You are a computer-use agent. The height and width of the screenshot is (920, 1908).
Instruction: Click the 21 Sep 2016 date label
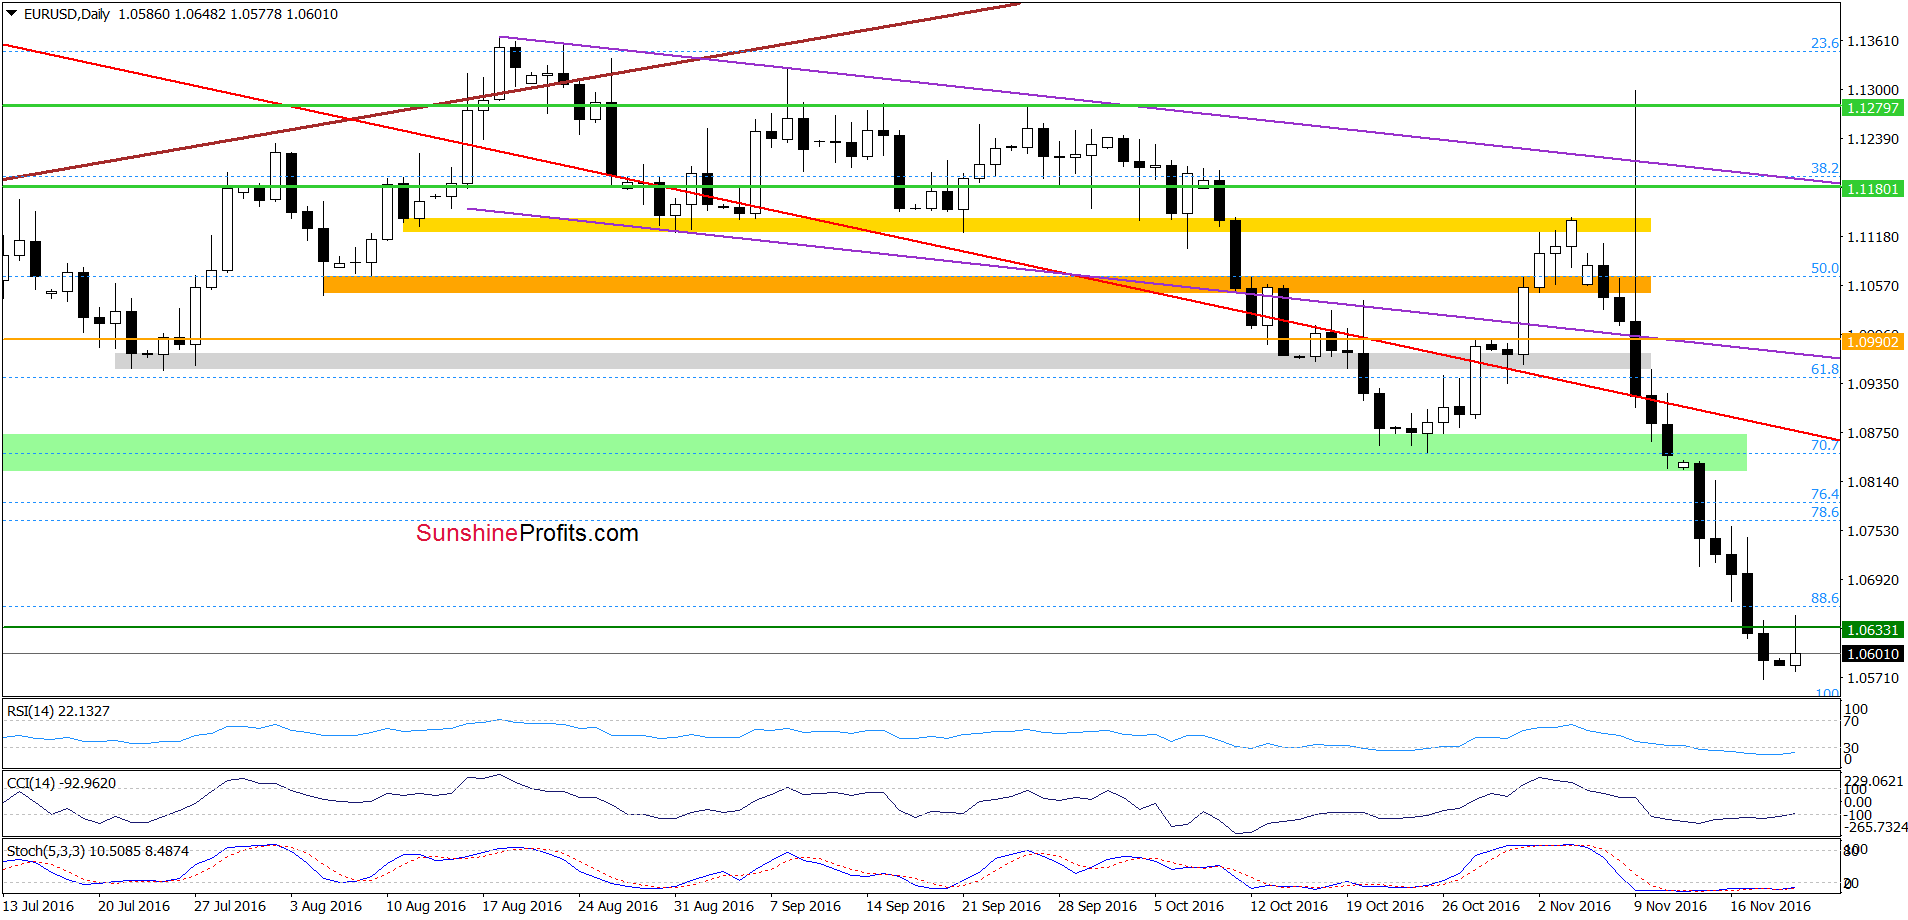click(1001, 906)
